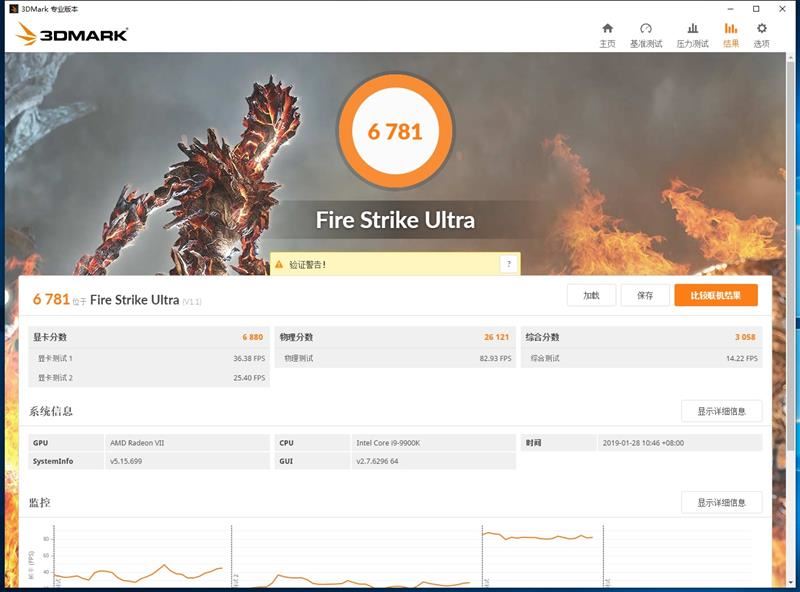800x592 pixels.
Task: Select the results (结果) bar icon
Action: point(731,29)
